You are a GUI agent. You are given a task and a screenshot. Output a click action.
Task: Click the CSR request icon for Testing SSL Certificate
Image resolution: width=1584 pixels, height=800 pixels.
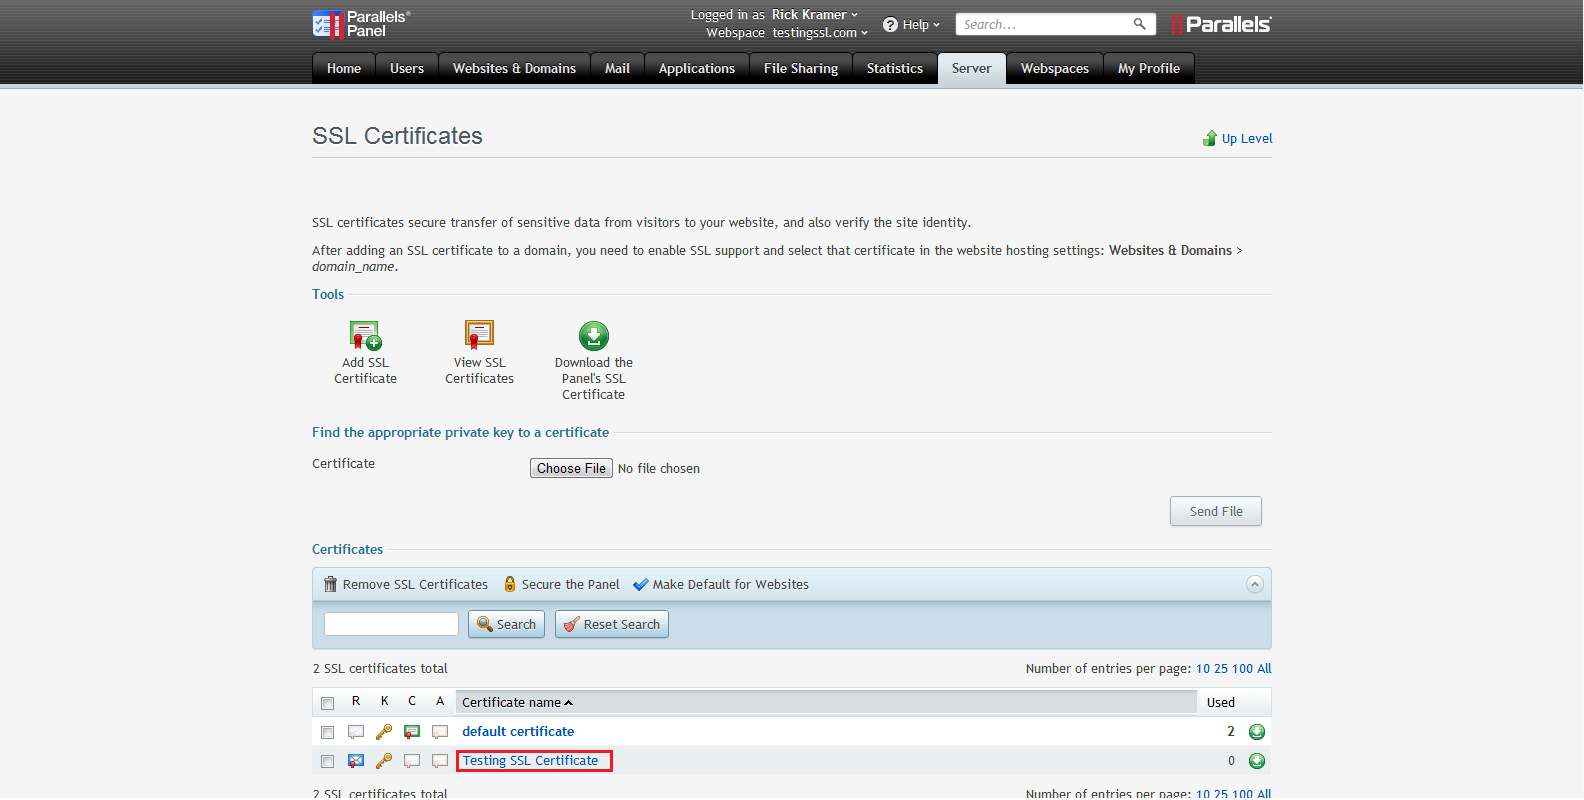[x=355, y=761]
